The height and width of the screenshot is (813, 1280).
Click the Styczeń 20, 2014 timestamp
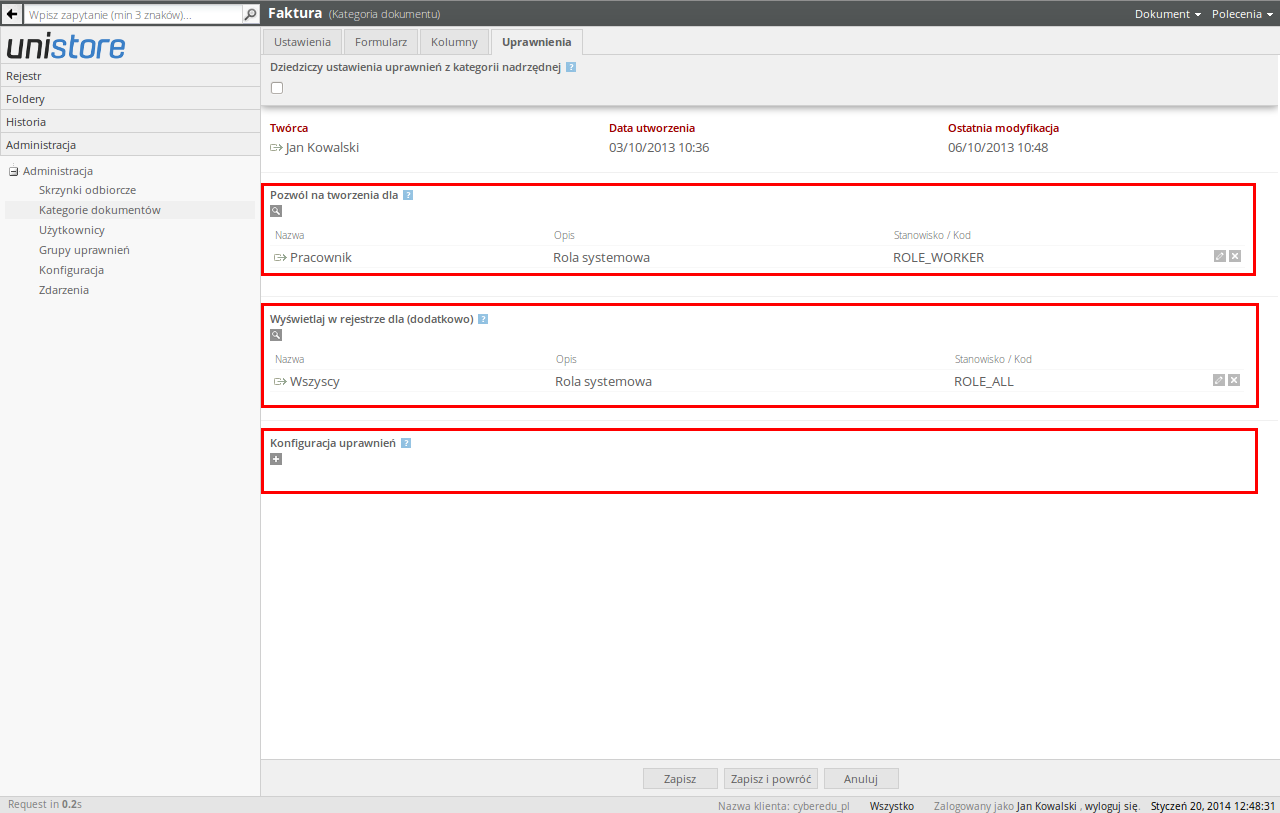point(1213,806)
